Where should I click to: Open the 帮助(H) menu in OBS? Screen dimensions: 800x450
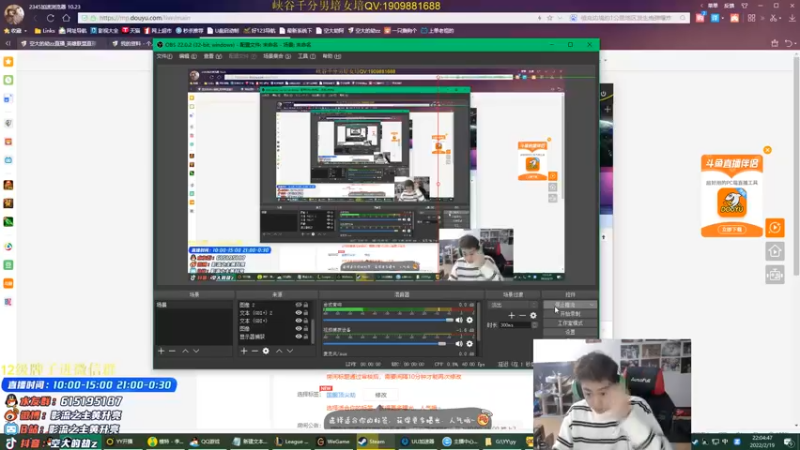pyautogui.click(x=332, y=56)
